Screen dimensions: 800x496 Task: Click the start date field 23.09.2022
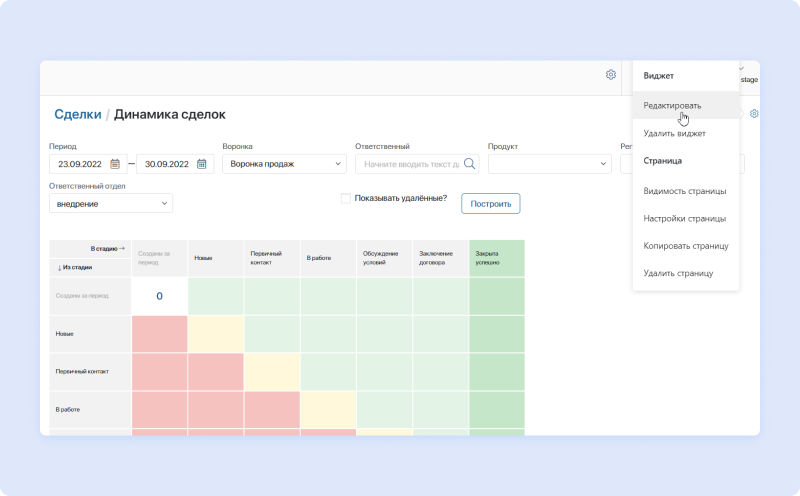pyautogui.click(x=80, y=164)
